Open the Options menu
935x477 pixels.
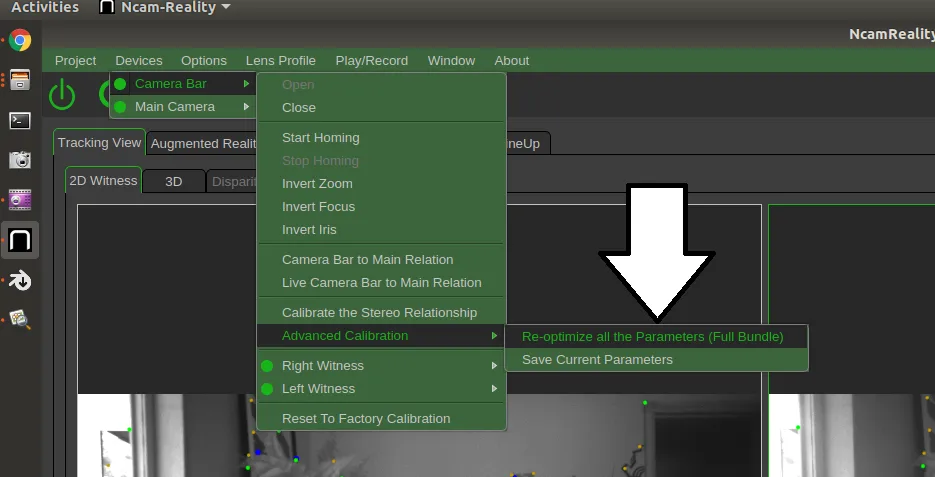(204, 61)
